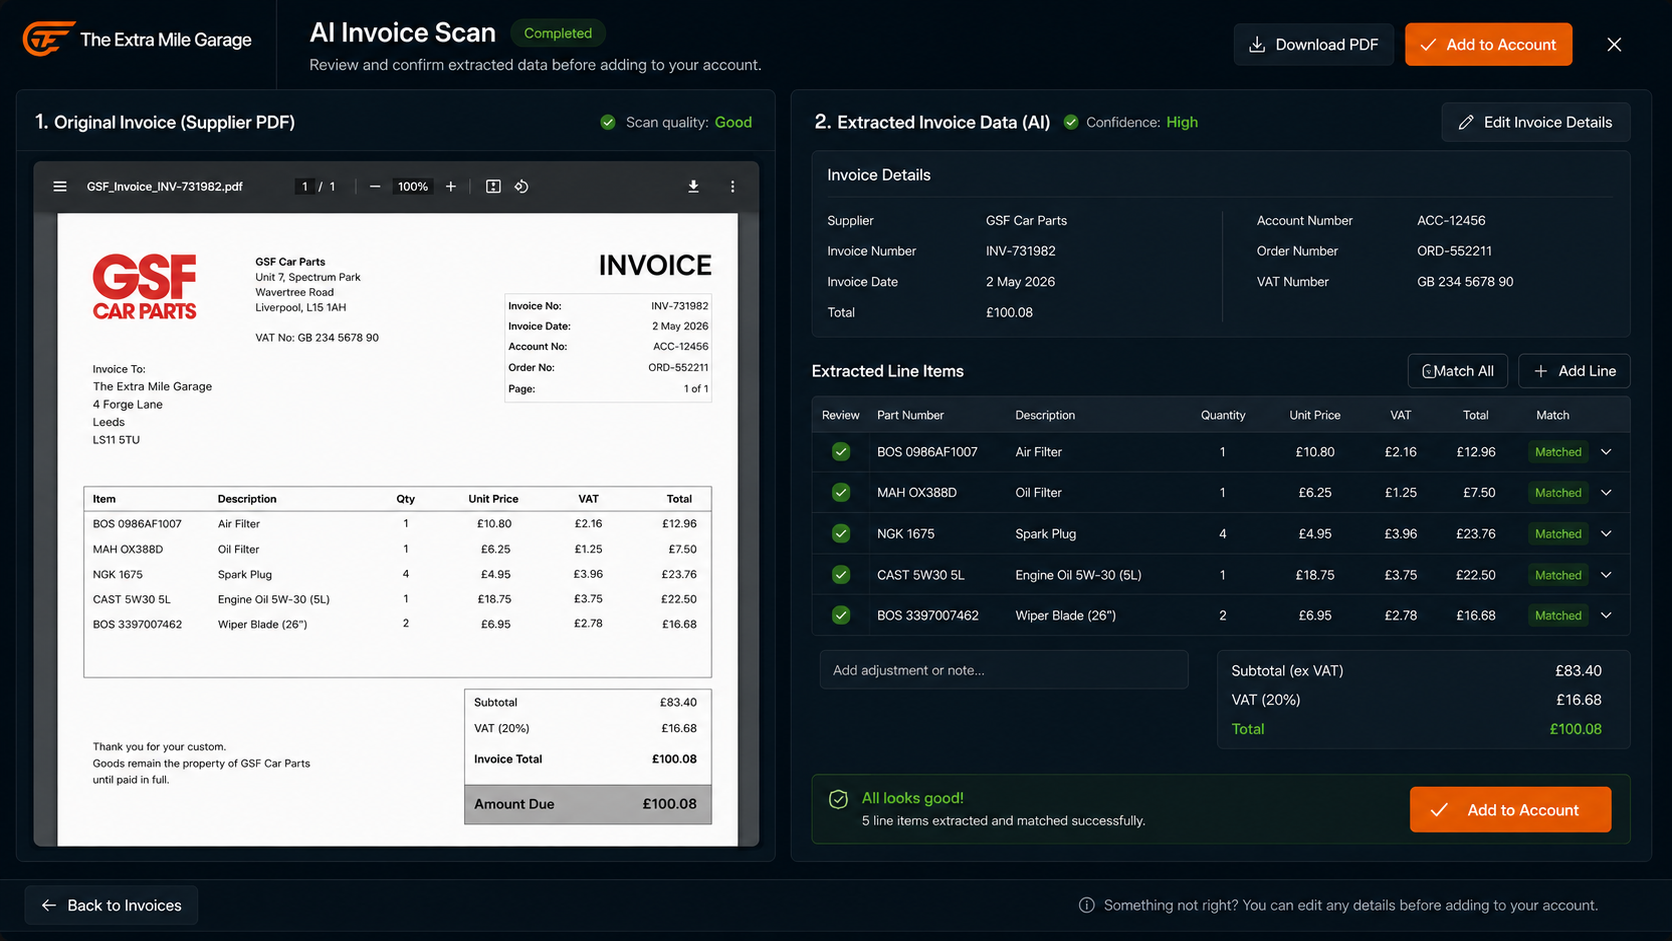Image resolution: width=1672 pixels, height=941 pixels.
Task: Open the PDF viewer sidebar menu icon
Action: 60,187
